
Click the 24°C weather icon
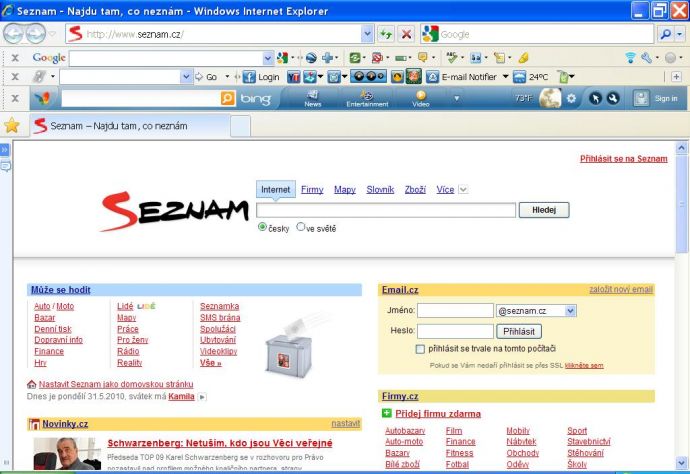click(x=519, y=77)
